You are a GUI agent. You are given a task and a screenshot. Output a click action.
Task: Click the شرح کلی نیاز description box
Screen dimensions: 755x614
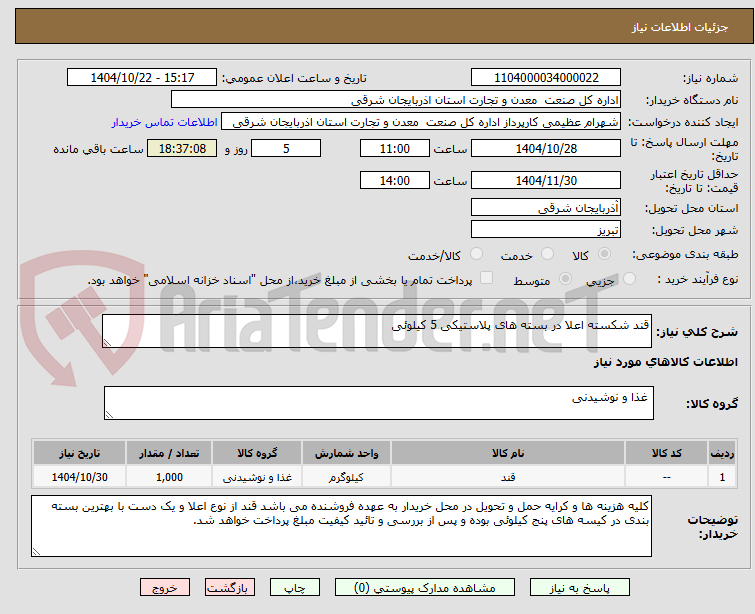coord(377,331)
